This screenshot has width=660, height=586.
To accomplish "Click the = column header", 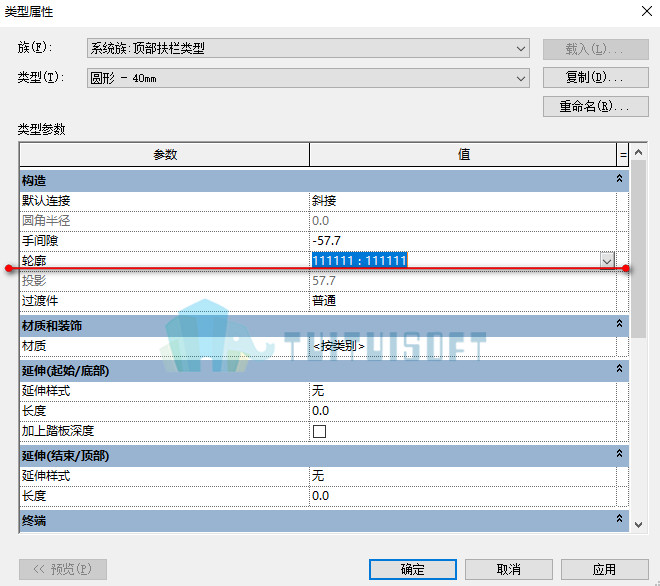I will pyautogui.click(x=623, y=154).
